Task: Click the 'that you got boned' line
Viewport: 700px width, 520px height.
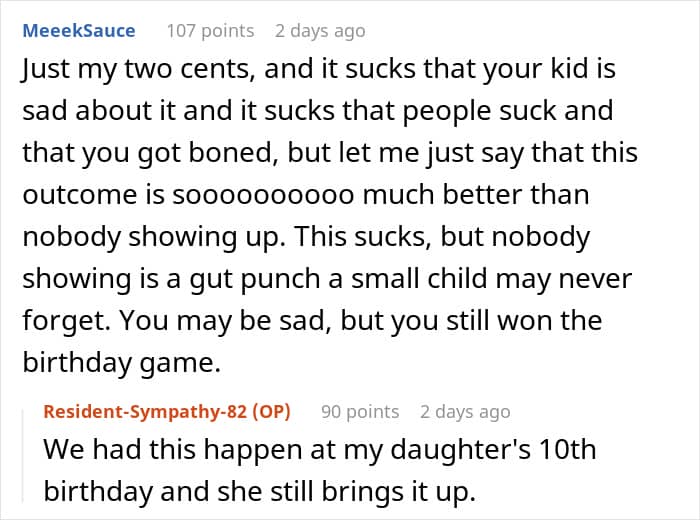Action: pos(330,153)
